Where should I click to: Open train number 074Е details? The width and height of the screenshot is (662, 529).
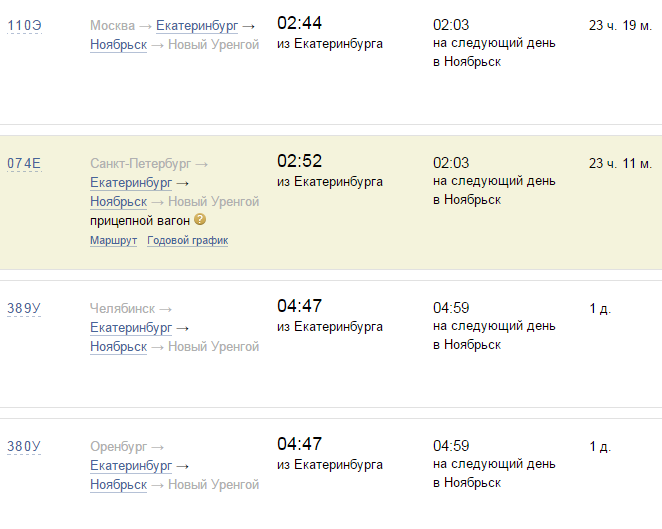click(25, 163)
